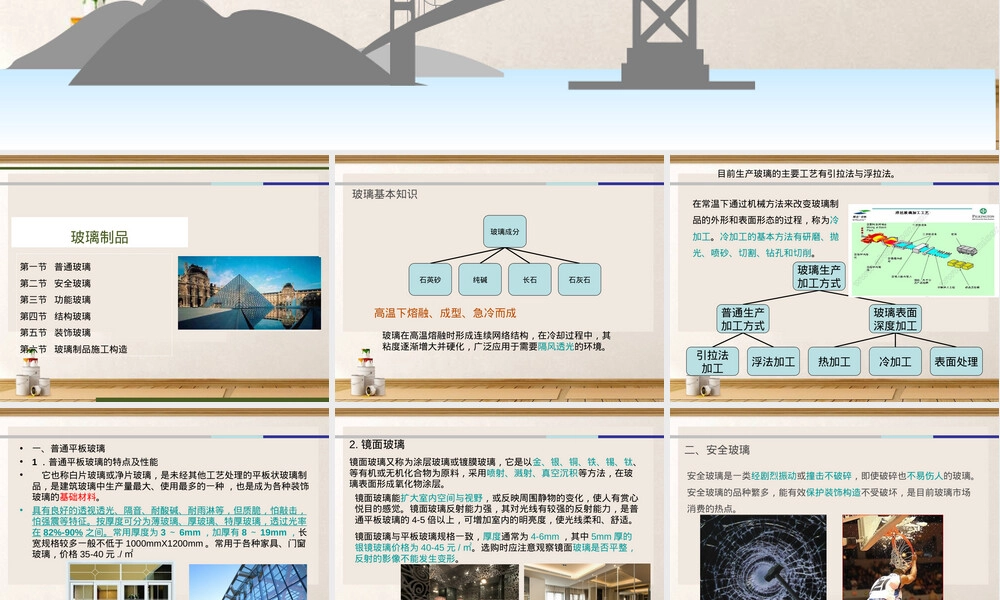Click the blue glass building photo
Screen dimensions: 1000x600
[247, 582]
